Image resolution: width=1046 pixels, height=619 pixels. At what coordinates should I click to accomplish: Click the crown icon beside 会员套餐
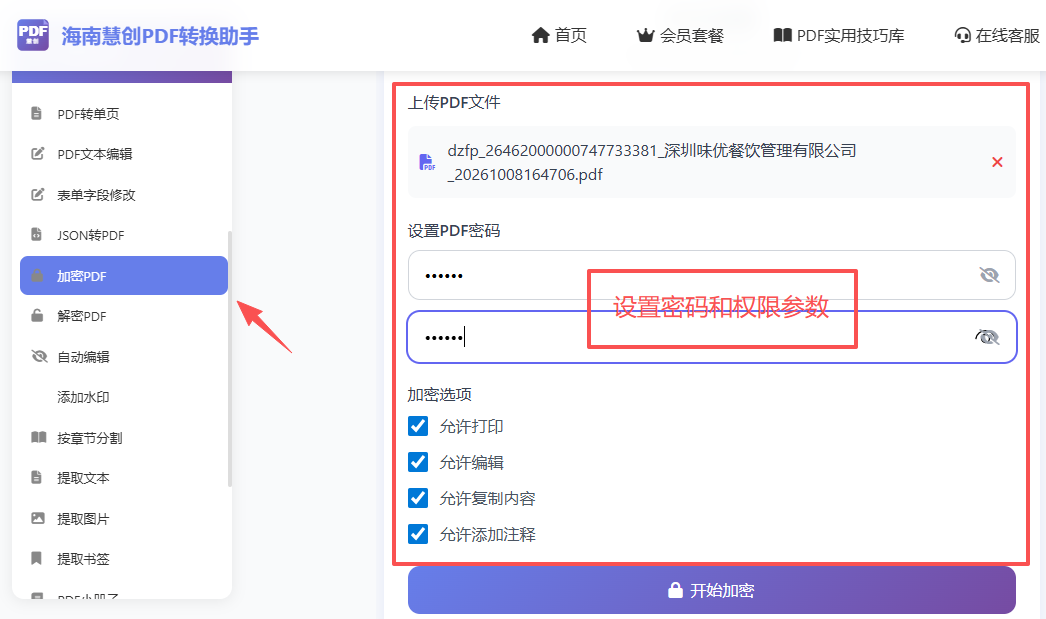coord(645,35)
